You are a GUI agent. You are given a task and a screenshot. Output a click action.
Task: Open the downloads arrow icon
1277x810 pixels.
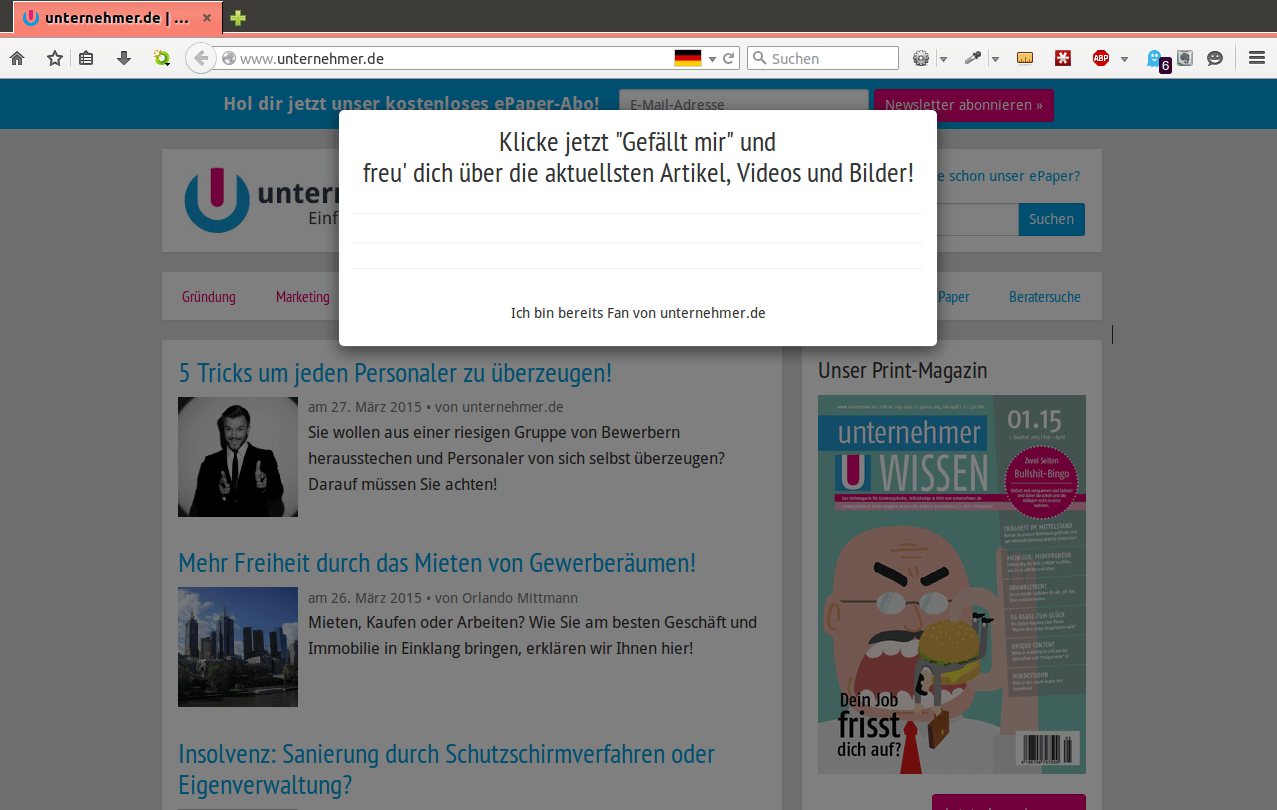[x=124, y=59]
